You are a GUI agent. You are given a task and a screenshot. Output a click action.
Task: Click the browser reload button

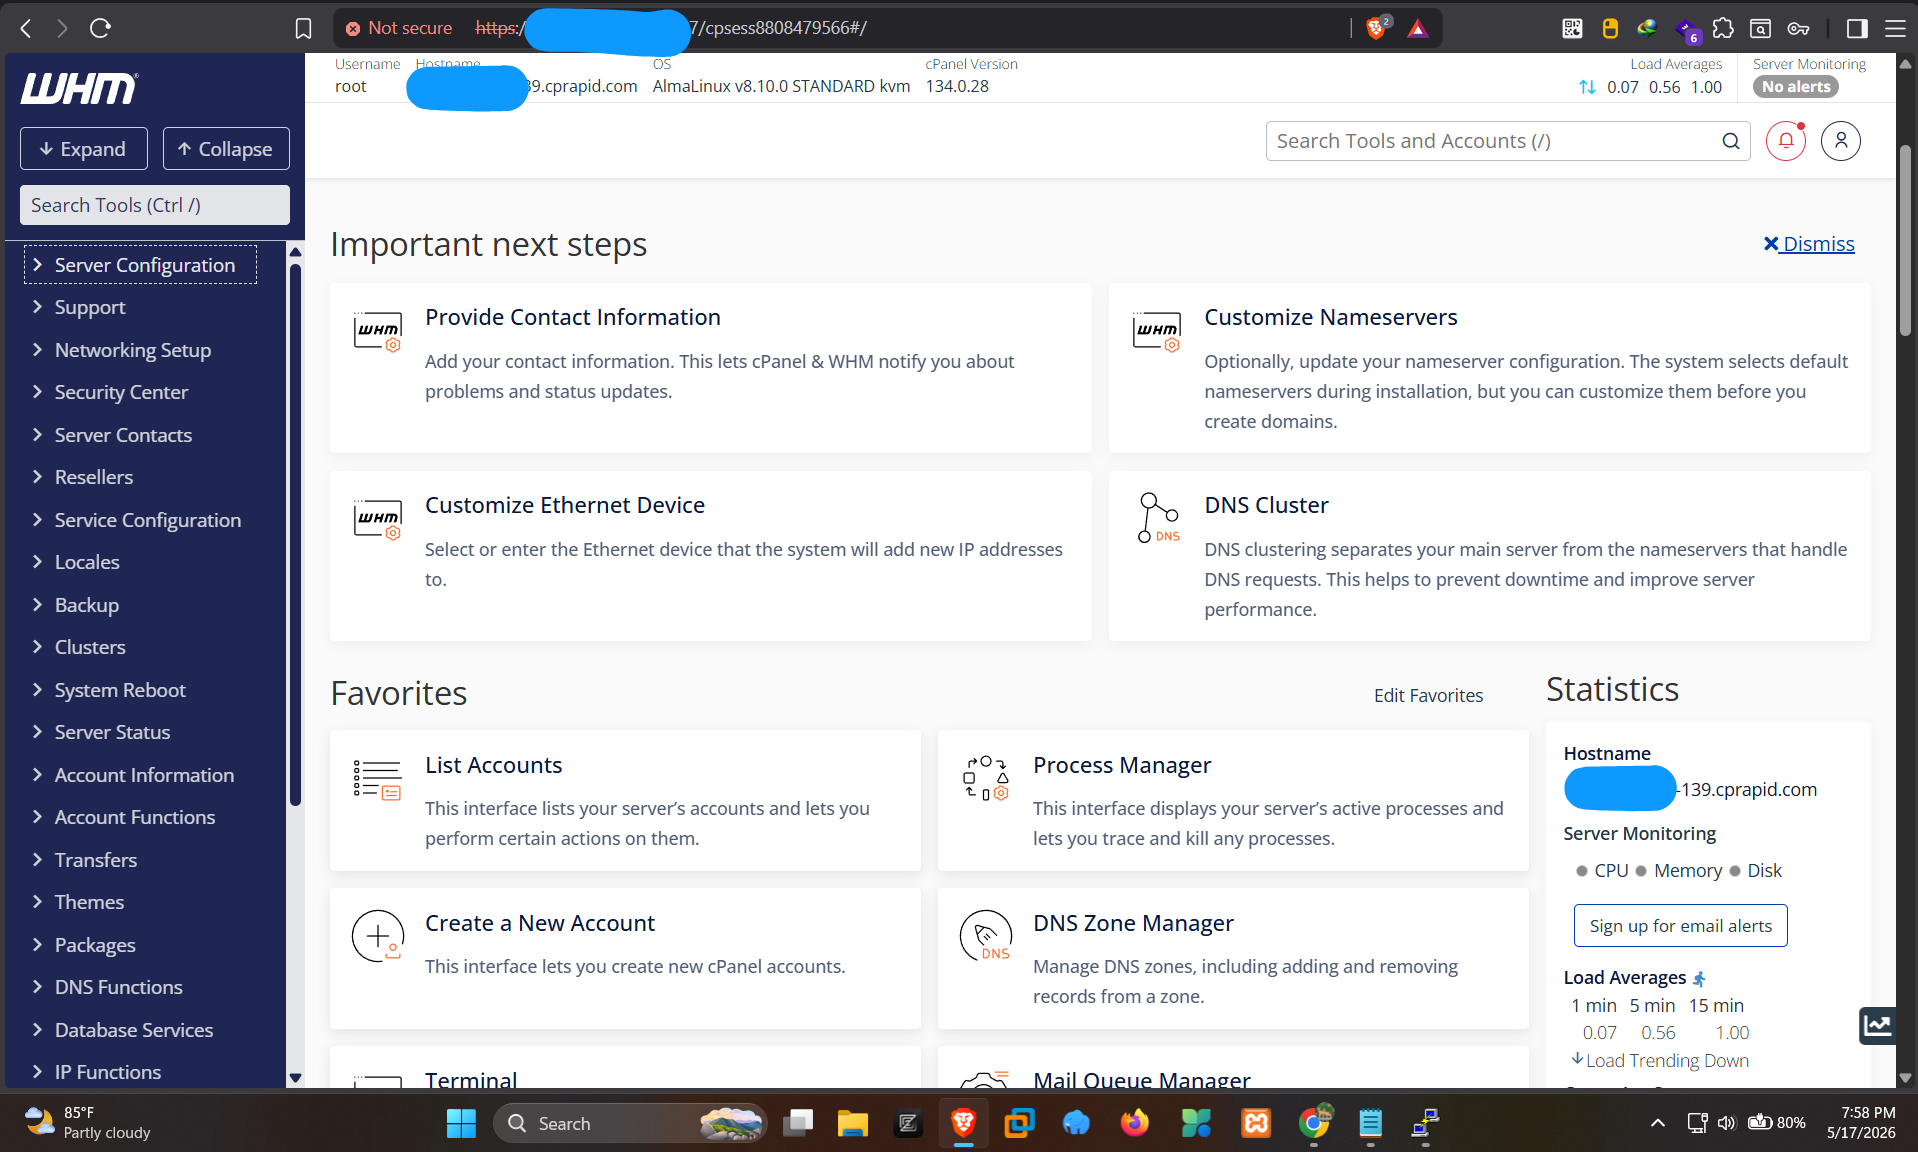pyautogui.click(x=100, y=28)
